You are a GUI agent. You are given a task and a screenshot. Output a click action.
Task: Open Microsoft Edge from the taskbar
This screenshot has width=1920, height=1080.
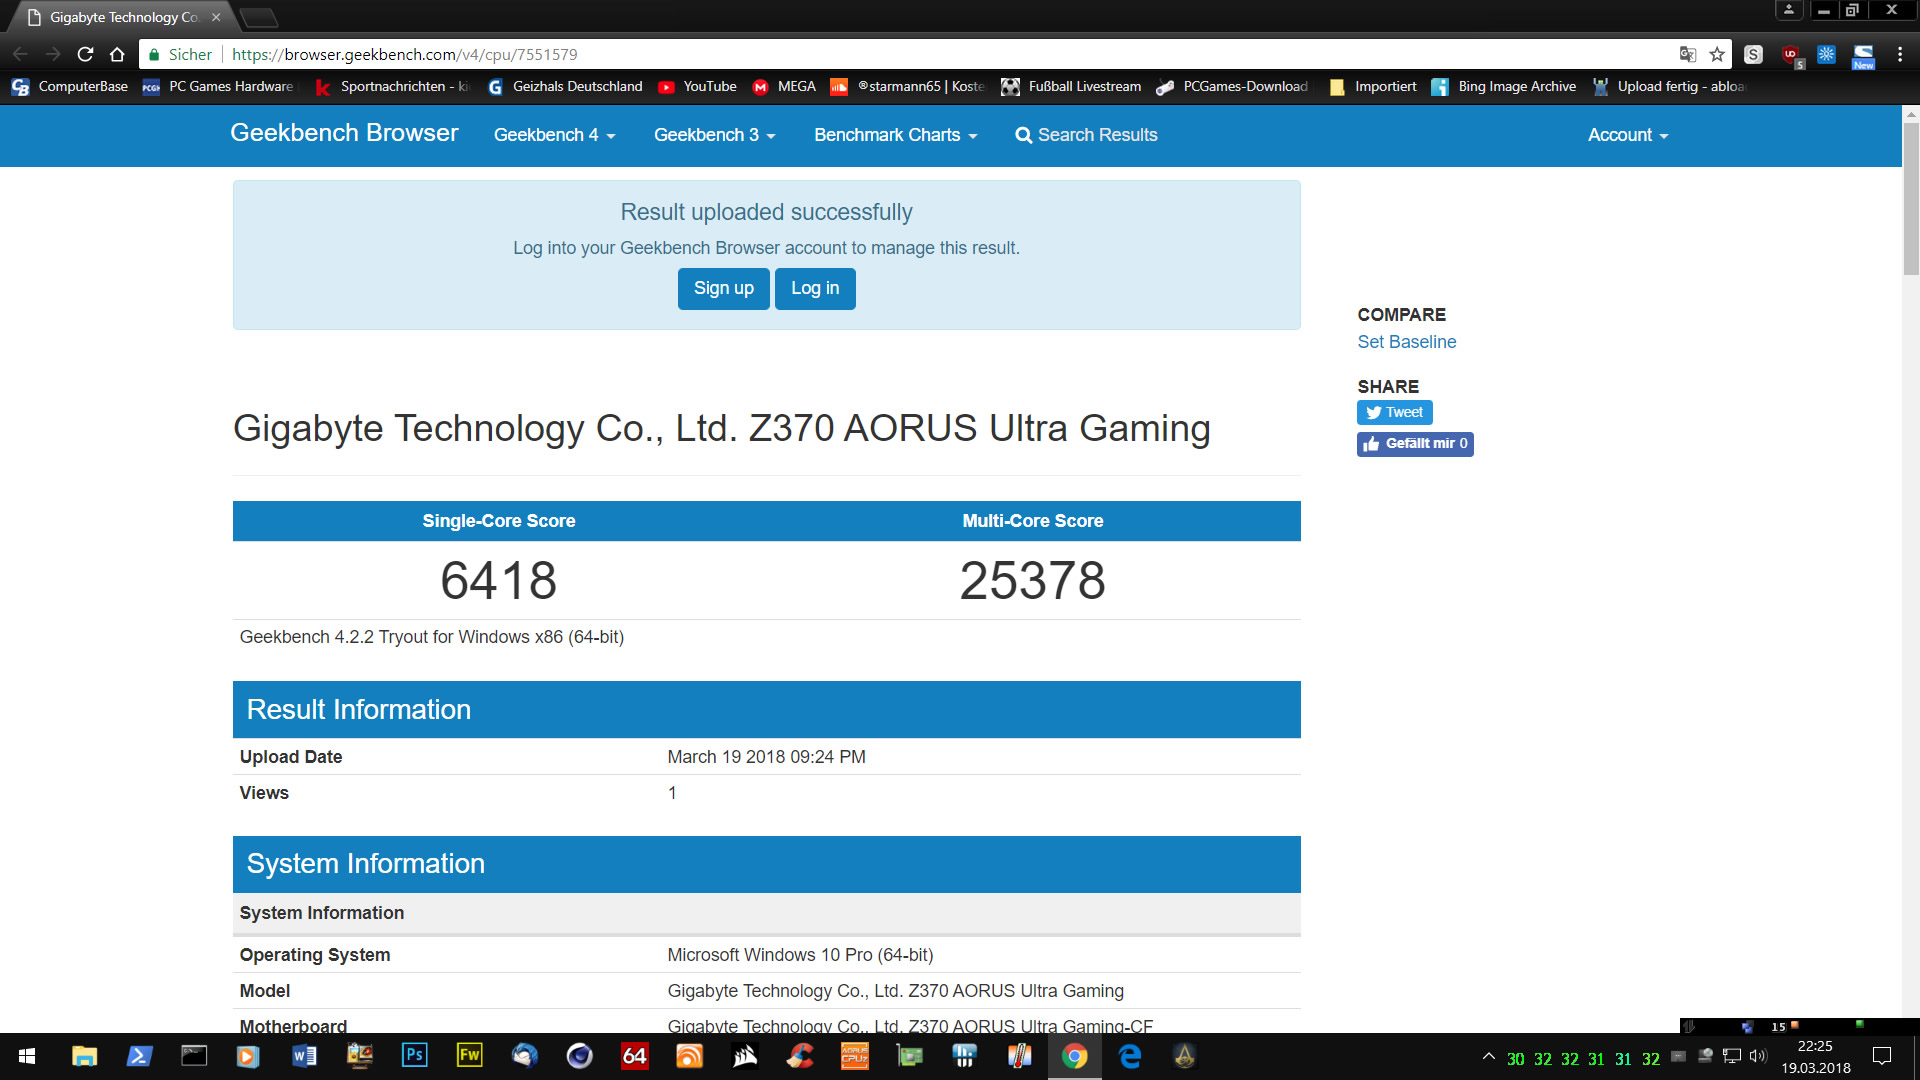[x=1130, y=1056]
